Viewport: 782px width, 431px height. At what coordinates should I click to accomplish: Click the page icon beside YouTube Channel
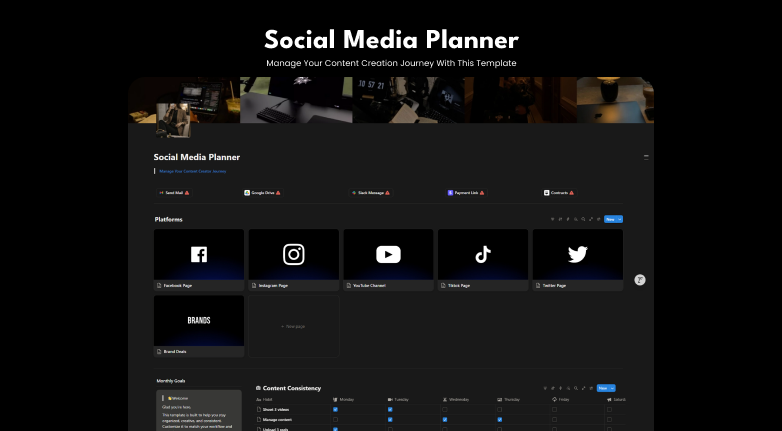pyautogui.click(x=348, y=286)
